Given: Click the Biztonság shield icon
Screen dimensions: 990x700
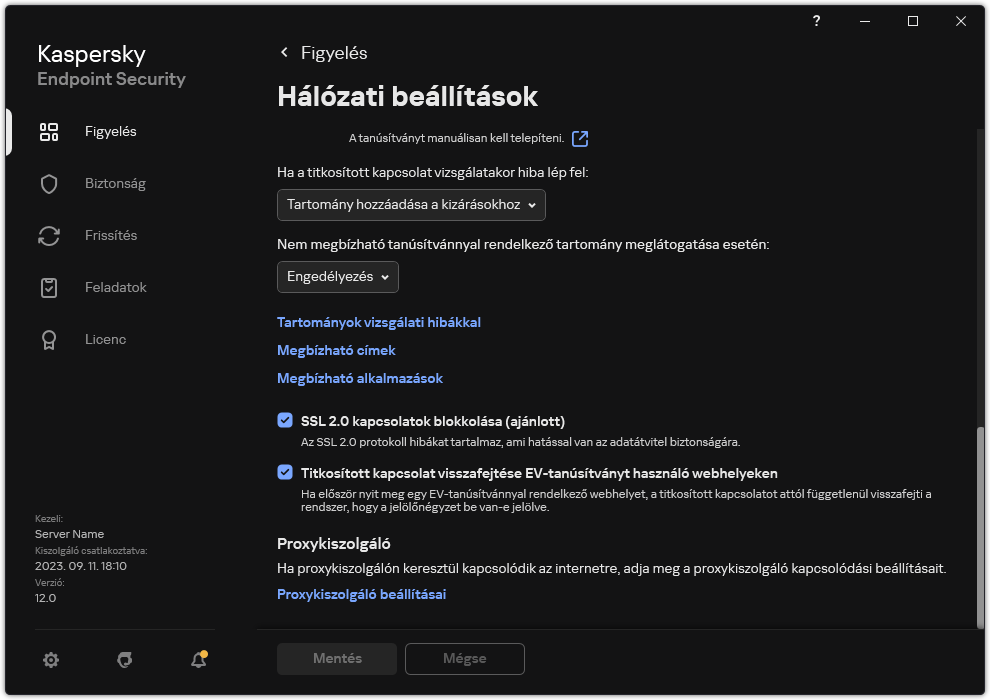Looking at the screenshot, I should click(49, 183).
